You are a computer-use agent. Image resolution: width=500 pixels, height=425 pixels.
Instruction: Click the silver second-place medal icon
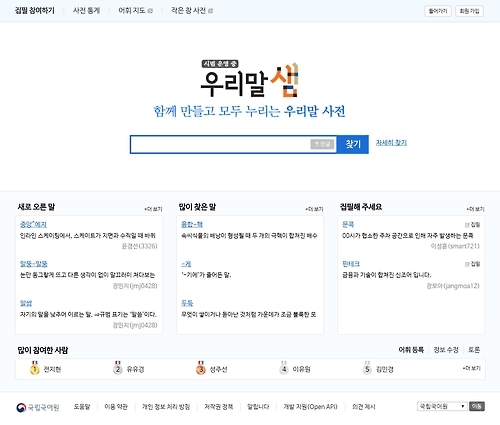click(117, 368)
